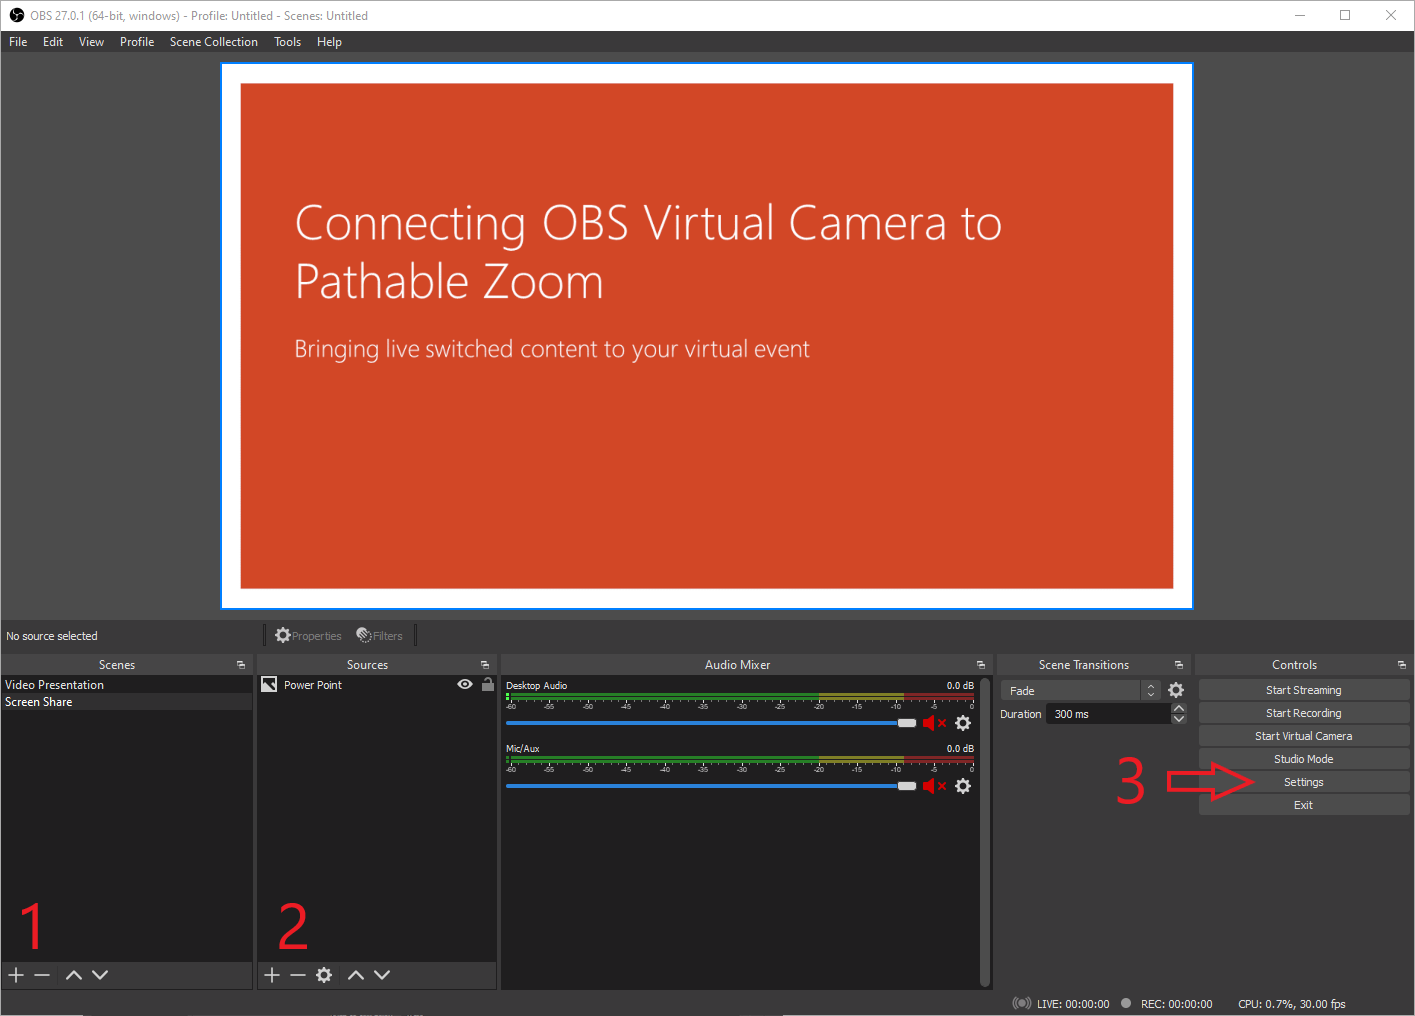
Task: Pop out the Audio Mixer dock
Action: click(x=981, y=665)
